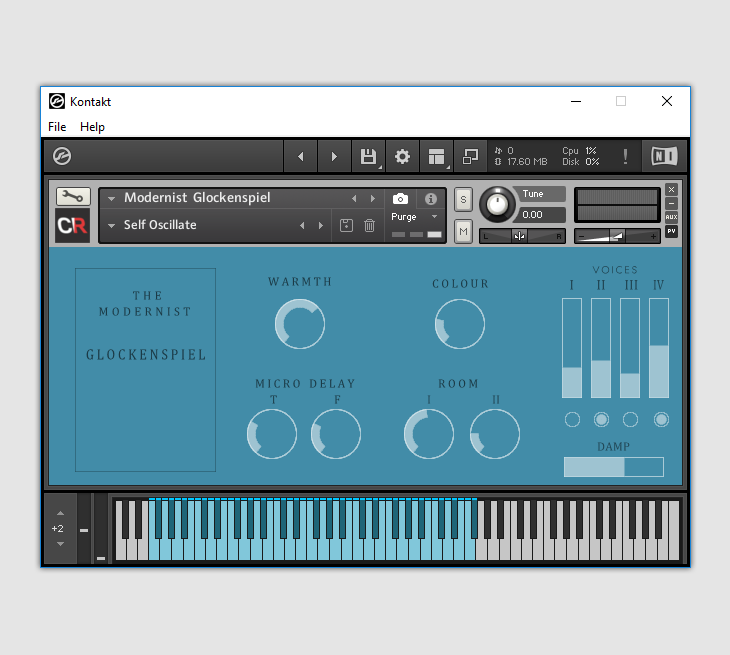This screenshot has width=730, height=655.
Task: Enable voice II radio button
Action: pos(601,420)
